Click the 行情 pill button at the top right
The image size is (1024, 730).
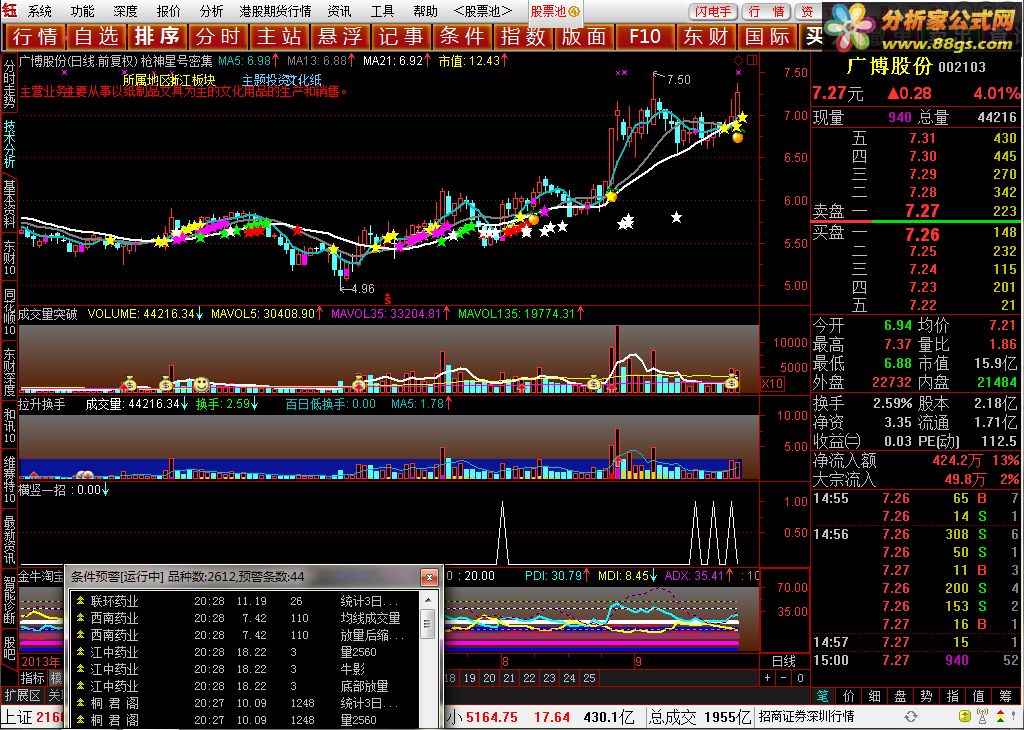tap(767, 12)
